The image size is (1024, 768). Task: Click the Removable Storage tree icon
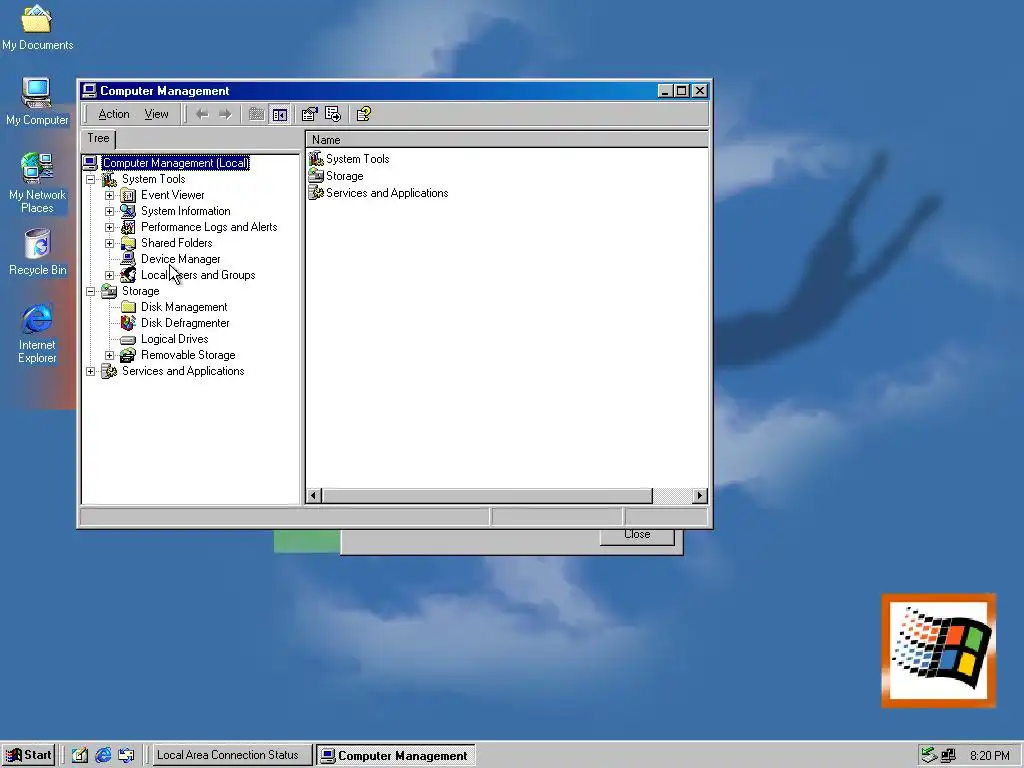click(x=129, y=355)
